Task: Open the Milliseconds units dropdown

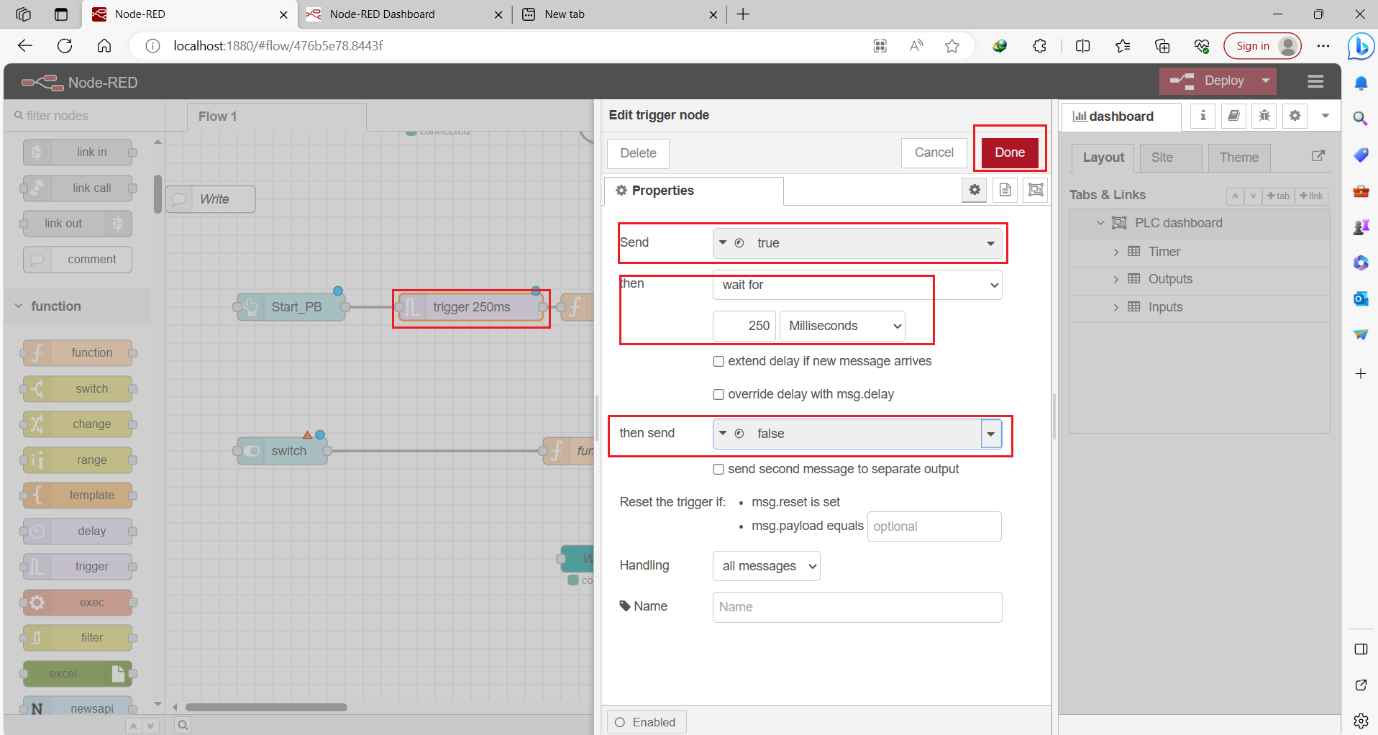Action: (842, 325)
